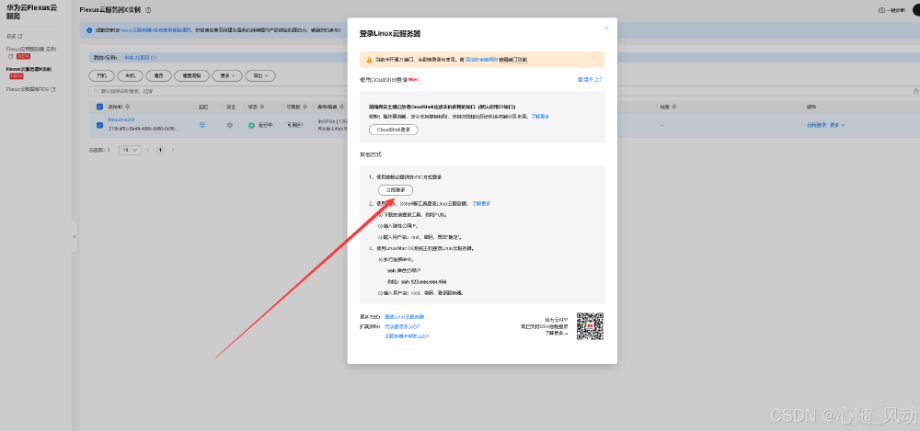Image resolution: width=920 pixels, height=431 pixels.
Task: Expand the More dropdown in the instance toolbar
Action: (226, 76)
